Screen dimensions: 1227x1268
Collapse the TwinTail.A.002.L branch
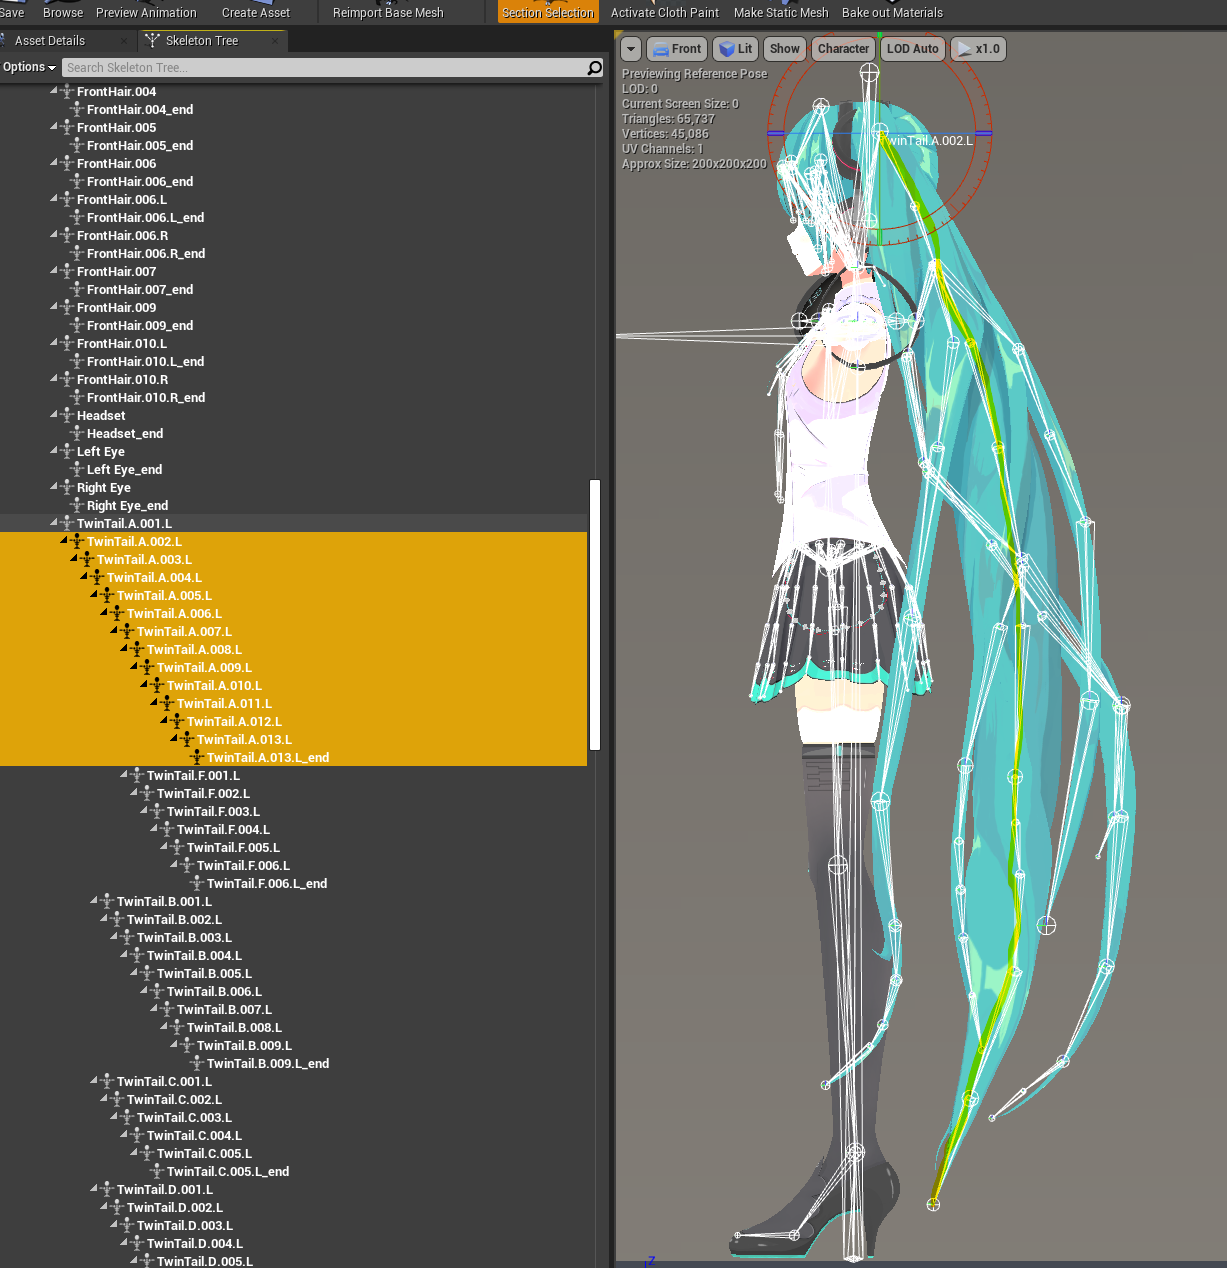(64, 540)
